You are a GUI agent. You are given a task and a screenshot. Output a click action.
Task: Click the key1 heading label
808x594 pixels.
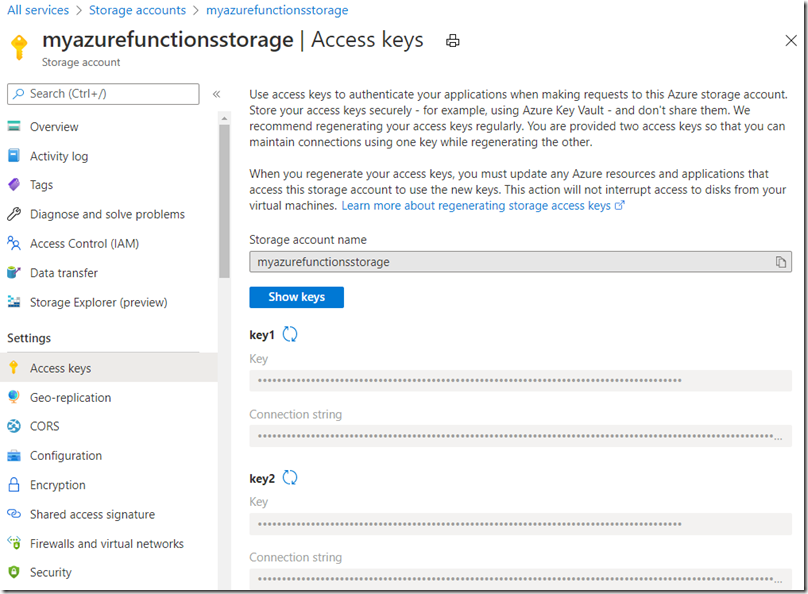pos(262,335)
